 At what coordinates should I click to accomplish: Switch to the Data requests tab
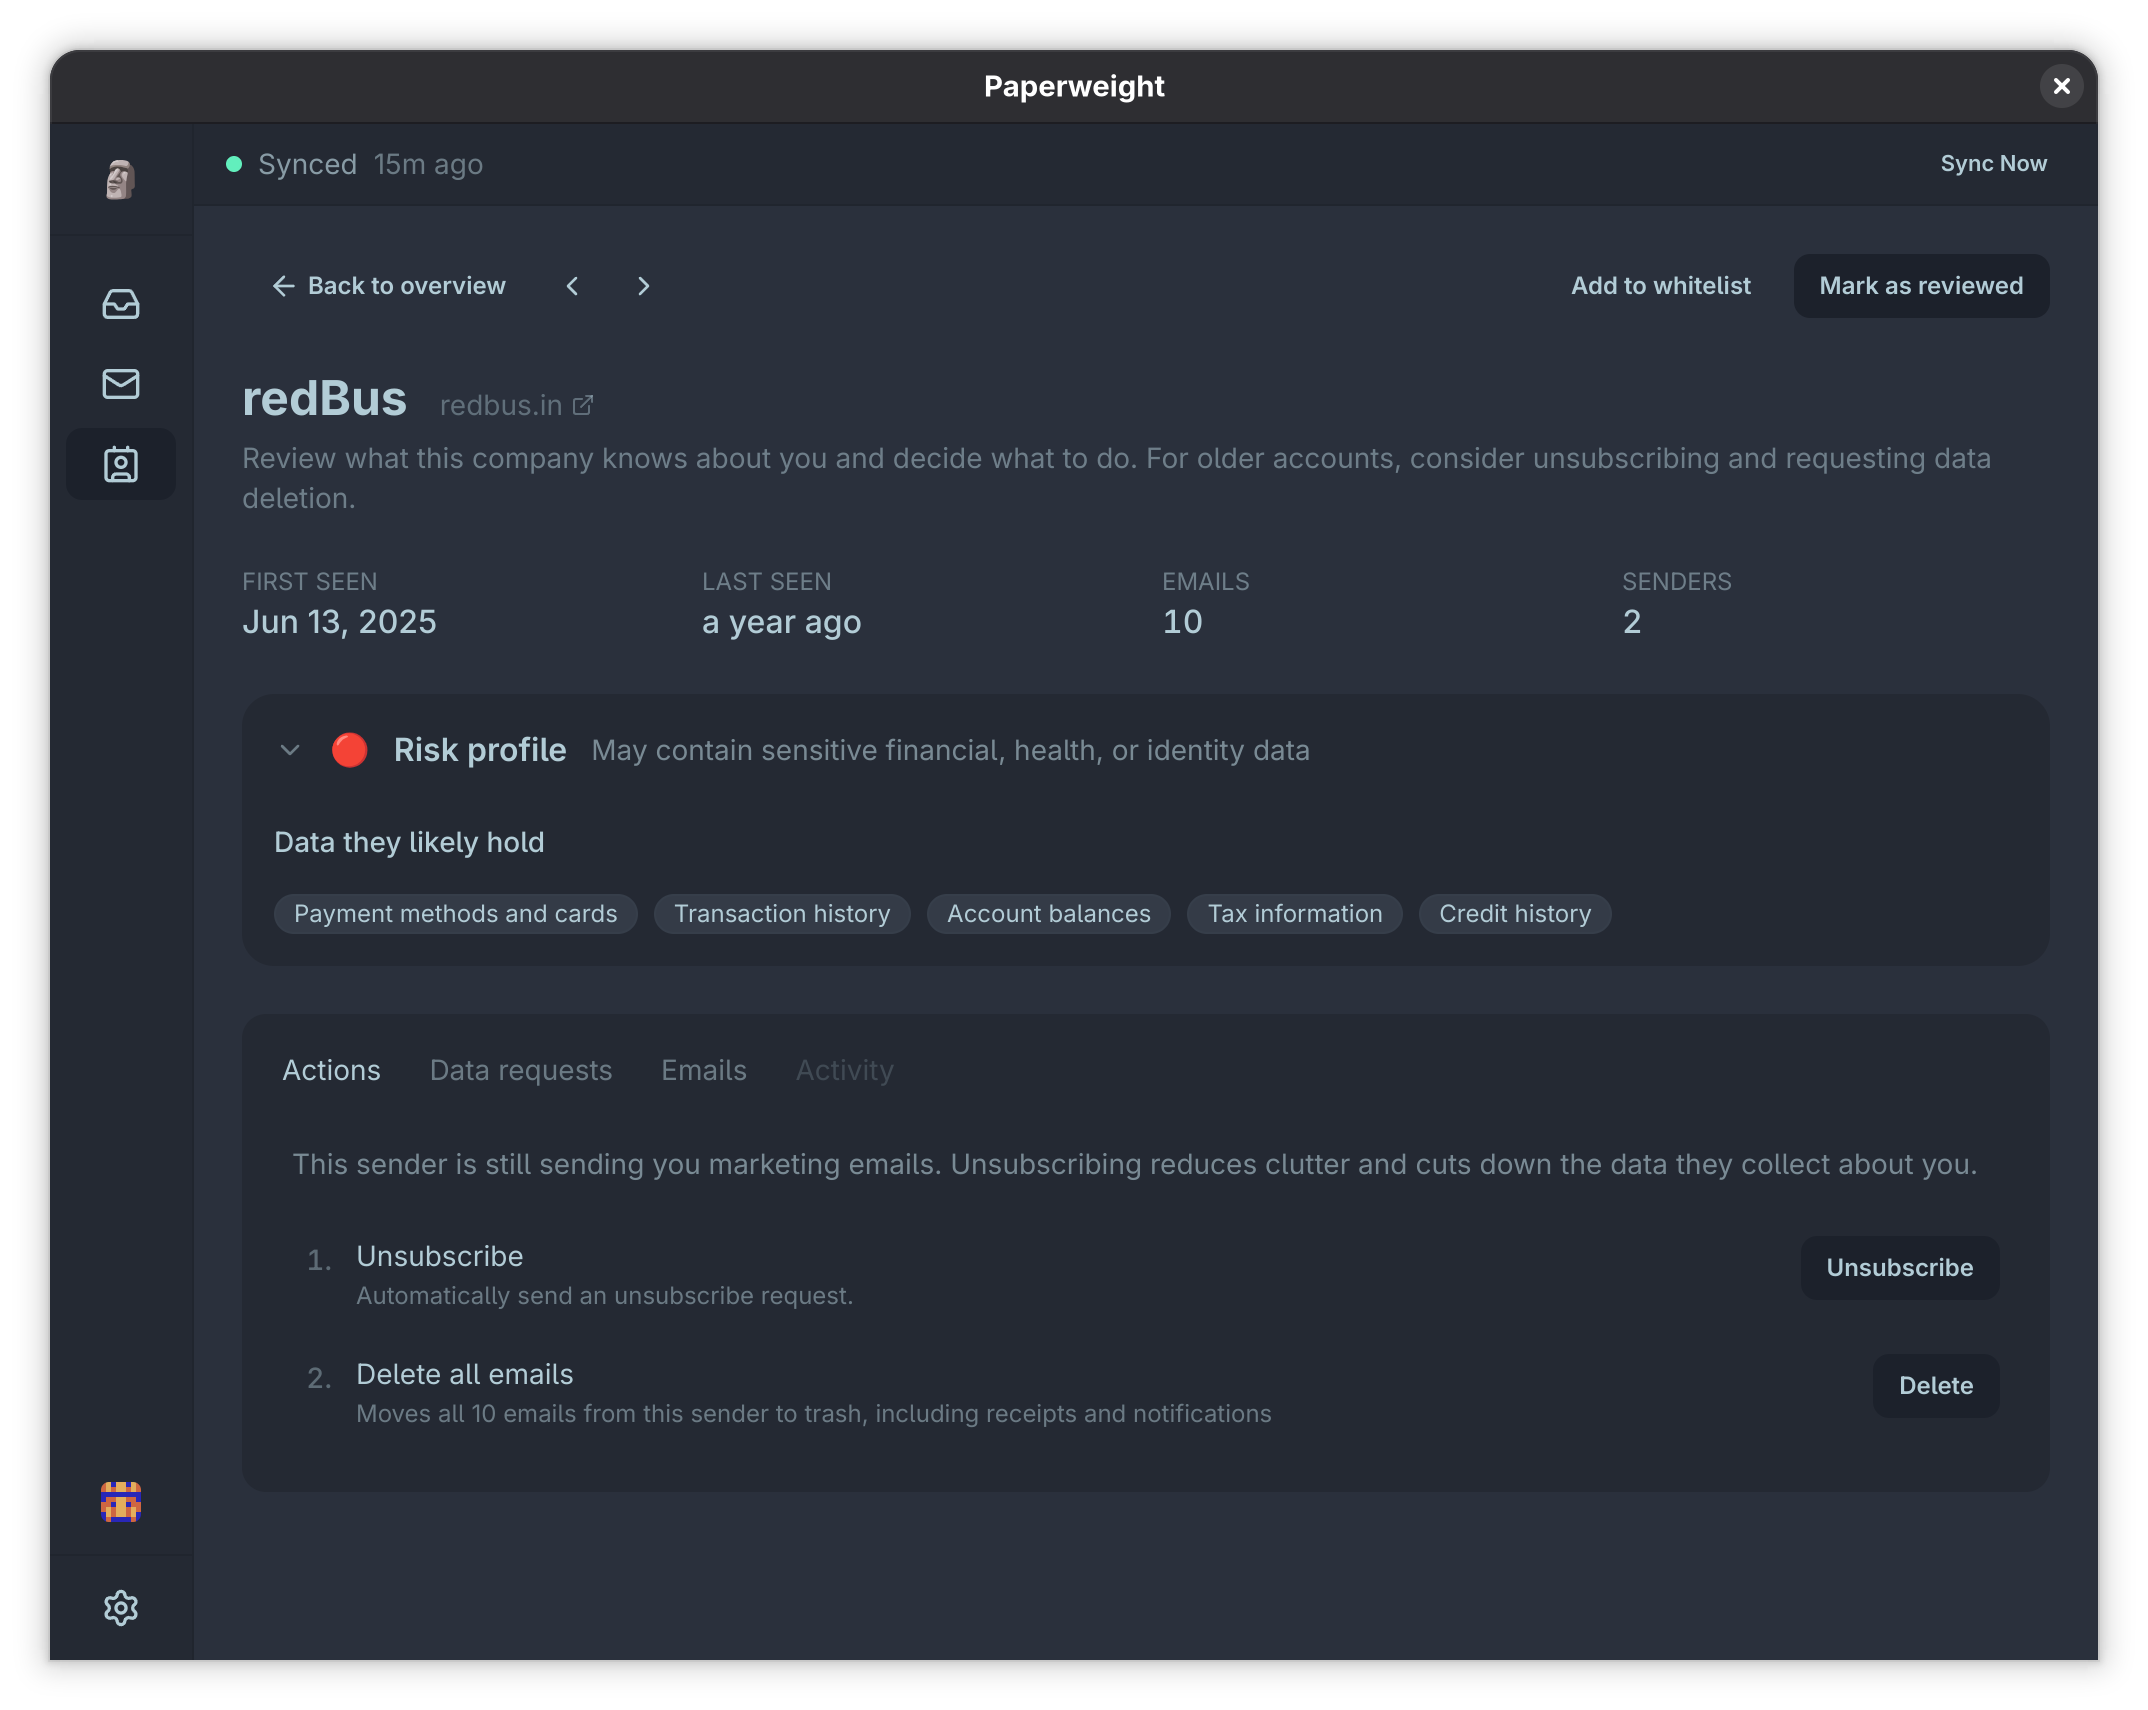point(521,1070)
